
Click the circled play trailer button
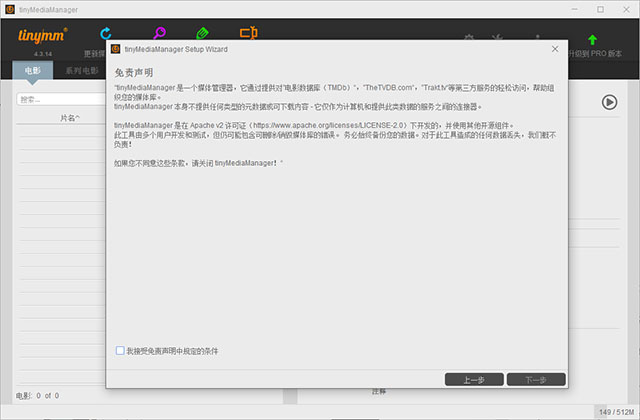[608, 101]
